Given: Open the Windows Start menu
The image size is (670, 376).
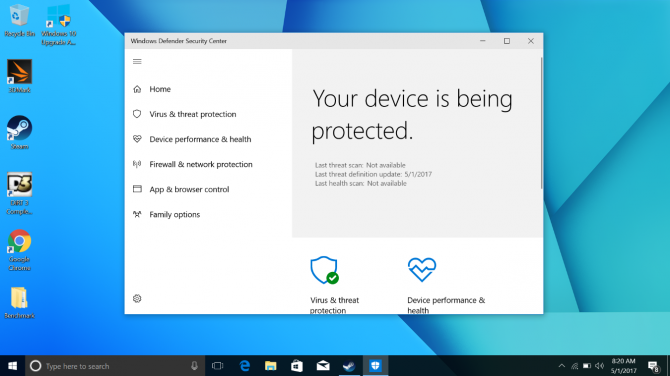Looking at the screenshot, I should [x=12, y=366].
